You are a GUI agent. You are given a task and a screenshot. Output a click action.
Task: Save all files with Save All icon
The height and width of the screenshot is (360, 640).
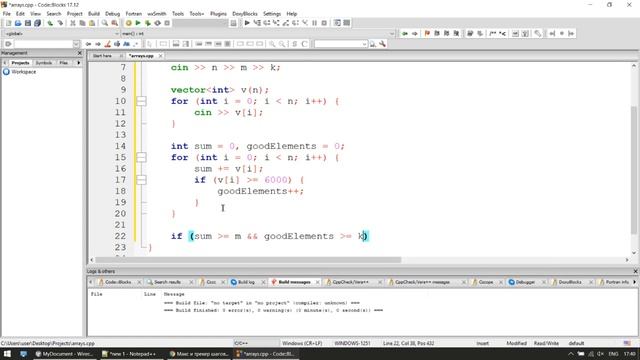[x=38, y=23]
